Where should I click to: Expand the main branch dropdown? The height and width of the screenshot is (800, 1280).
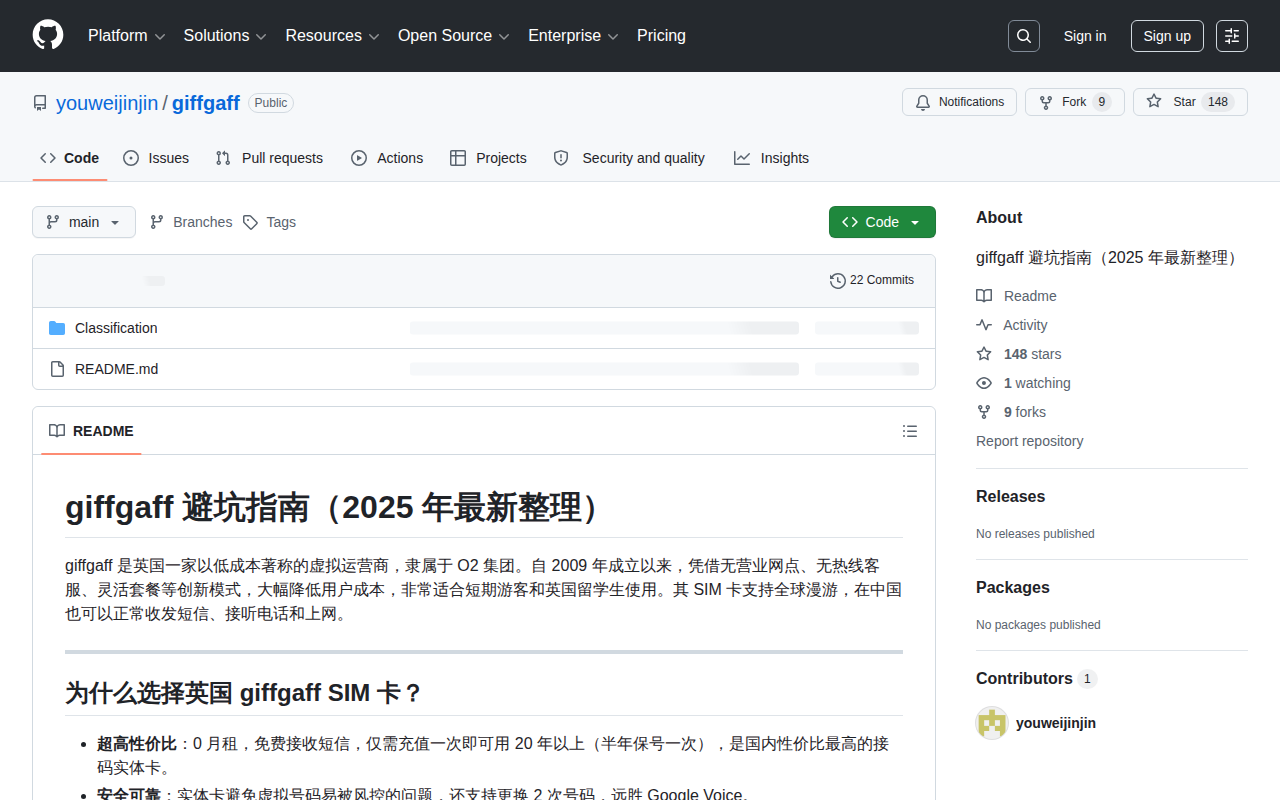[84, 222]
